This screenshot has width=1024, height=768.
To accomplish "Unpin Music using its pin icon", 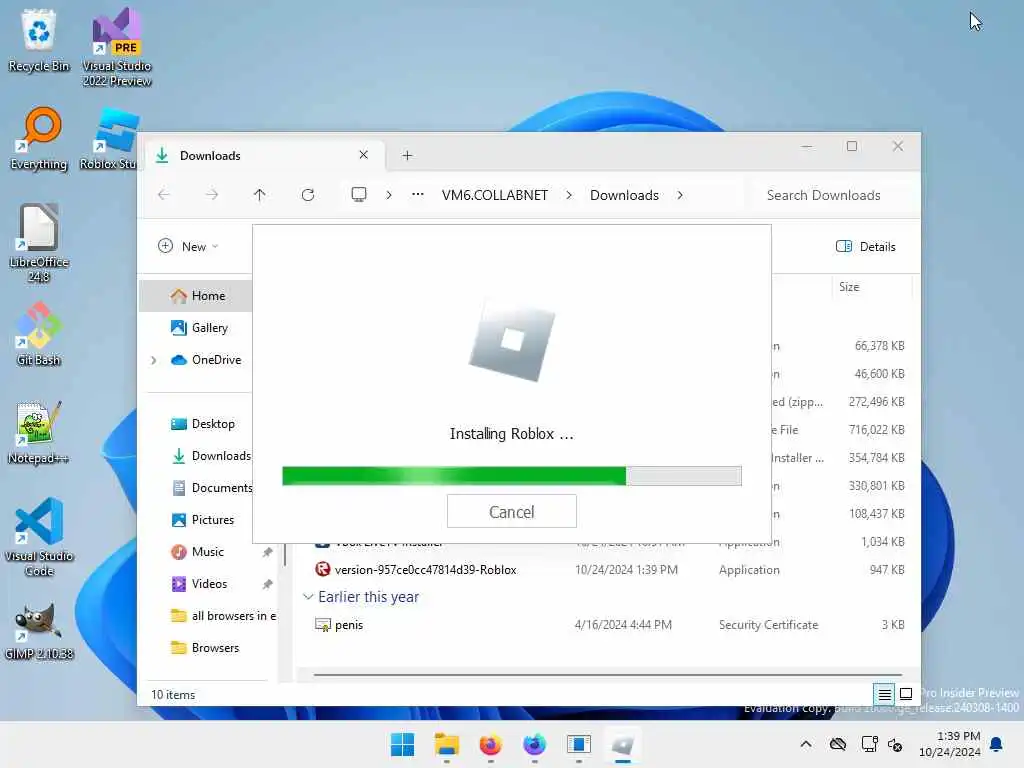I will point(267,552).
